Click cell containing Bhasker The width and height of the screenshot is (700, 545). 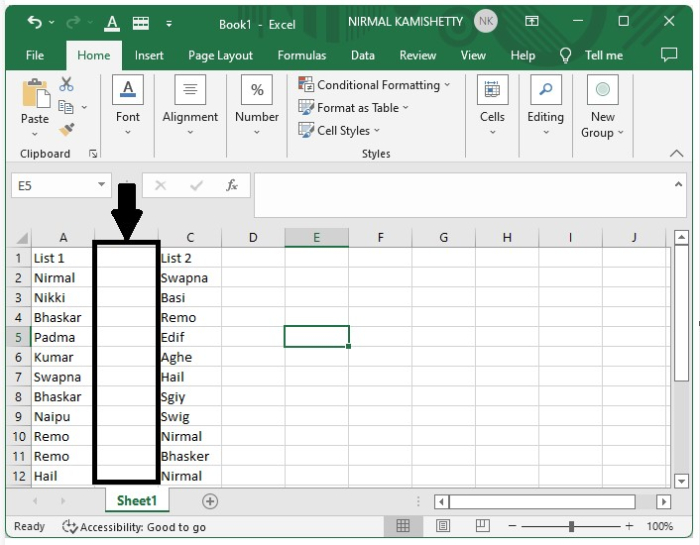tap(191, 456)
